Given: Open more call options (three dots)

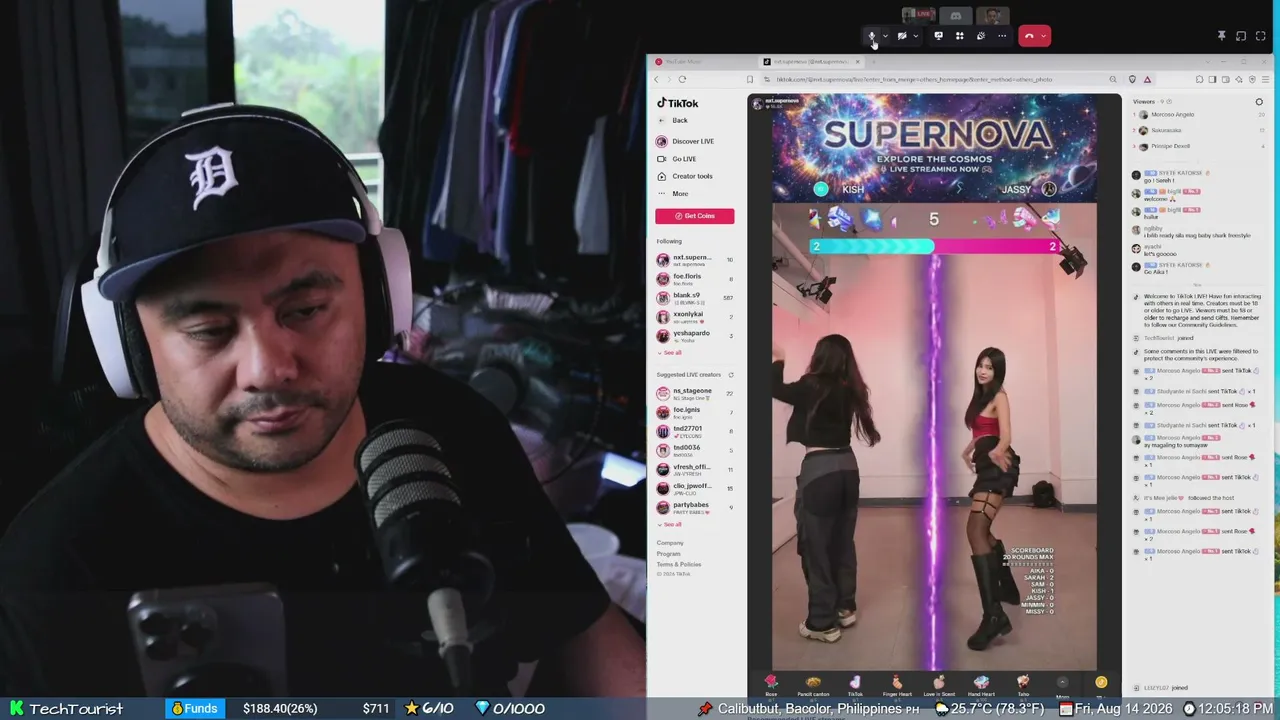Looking at the screenshot, I should (x=1002, y=36).
